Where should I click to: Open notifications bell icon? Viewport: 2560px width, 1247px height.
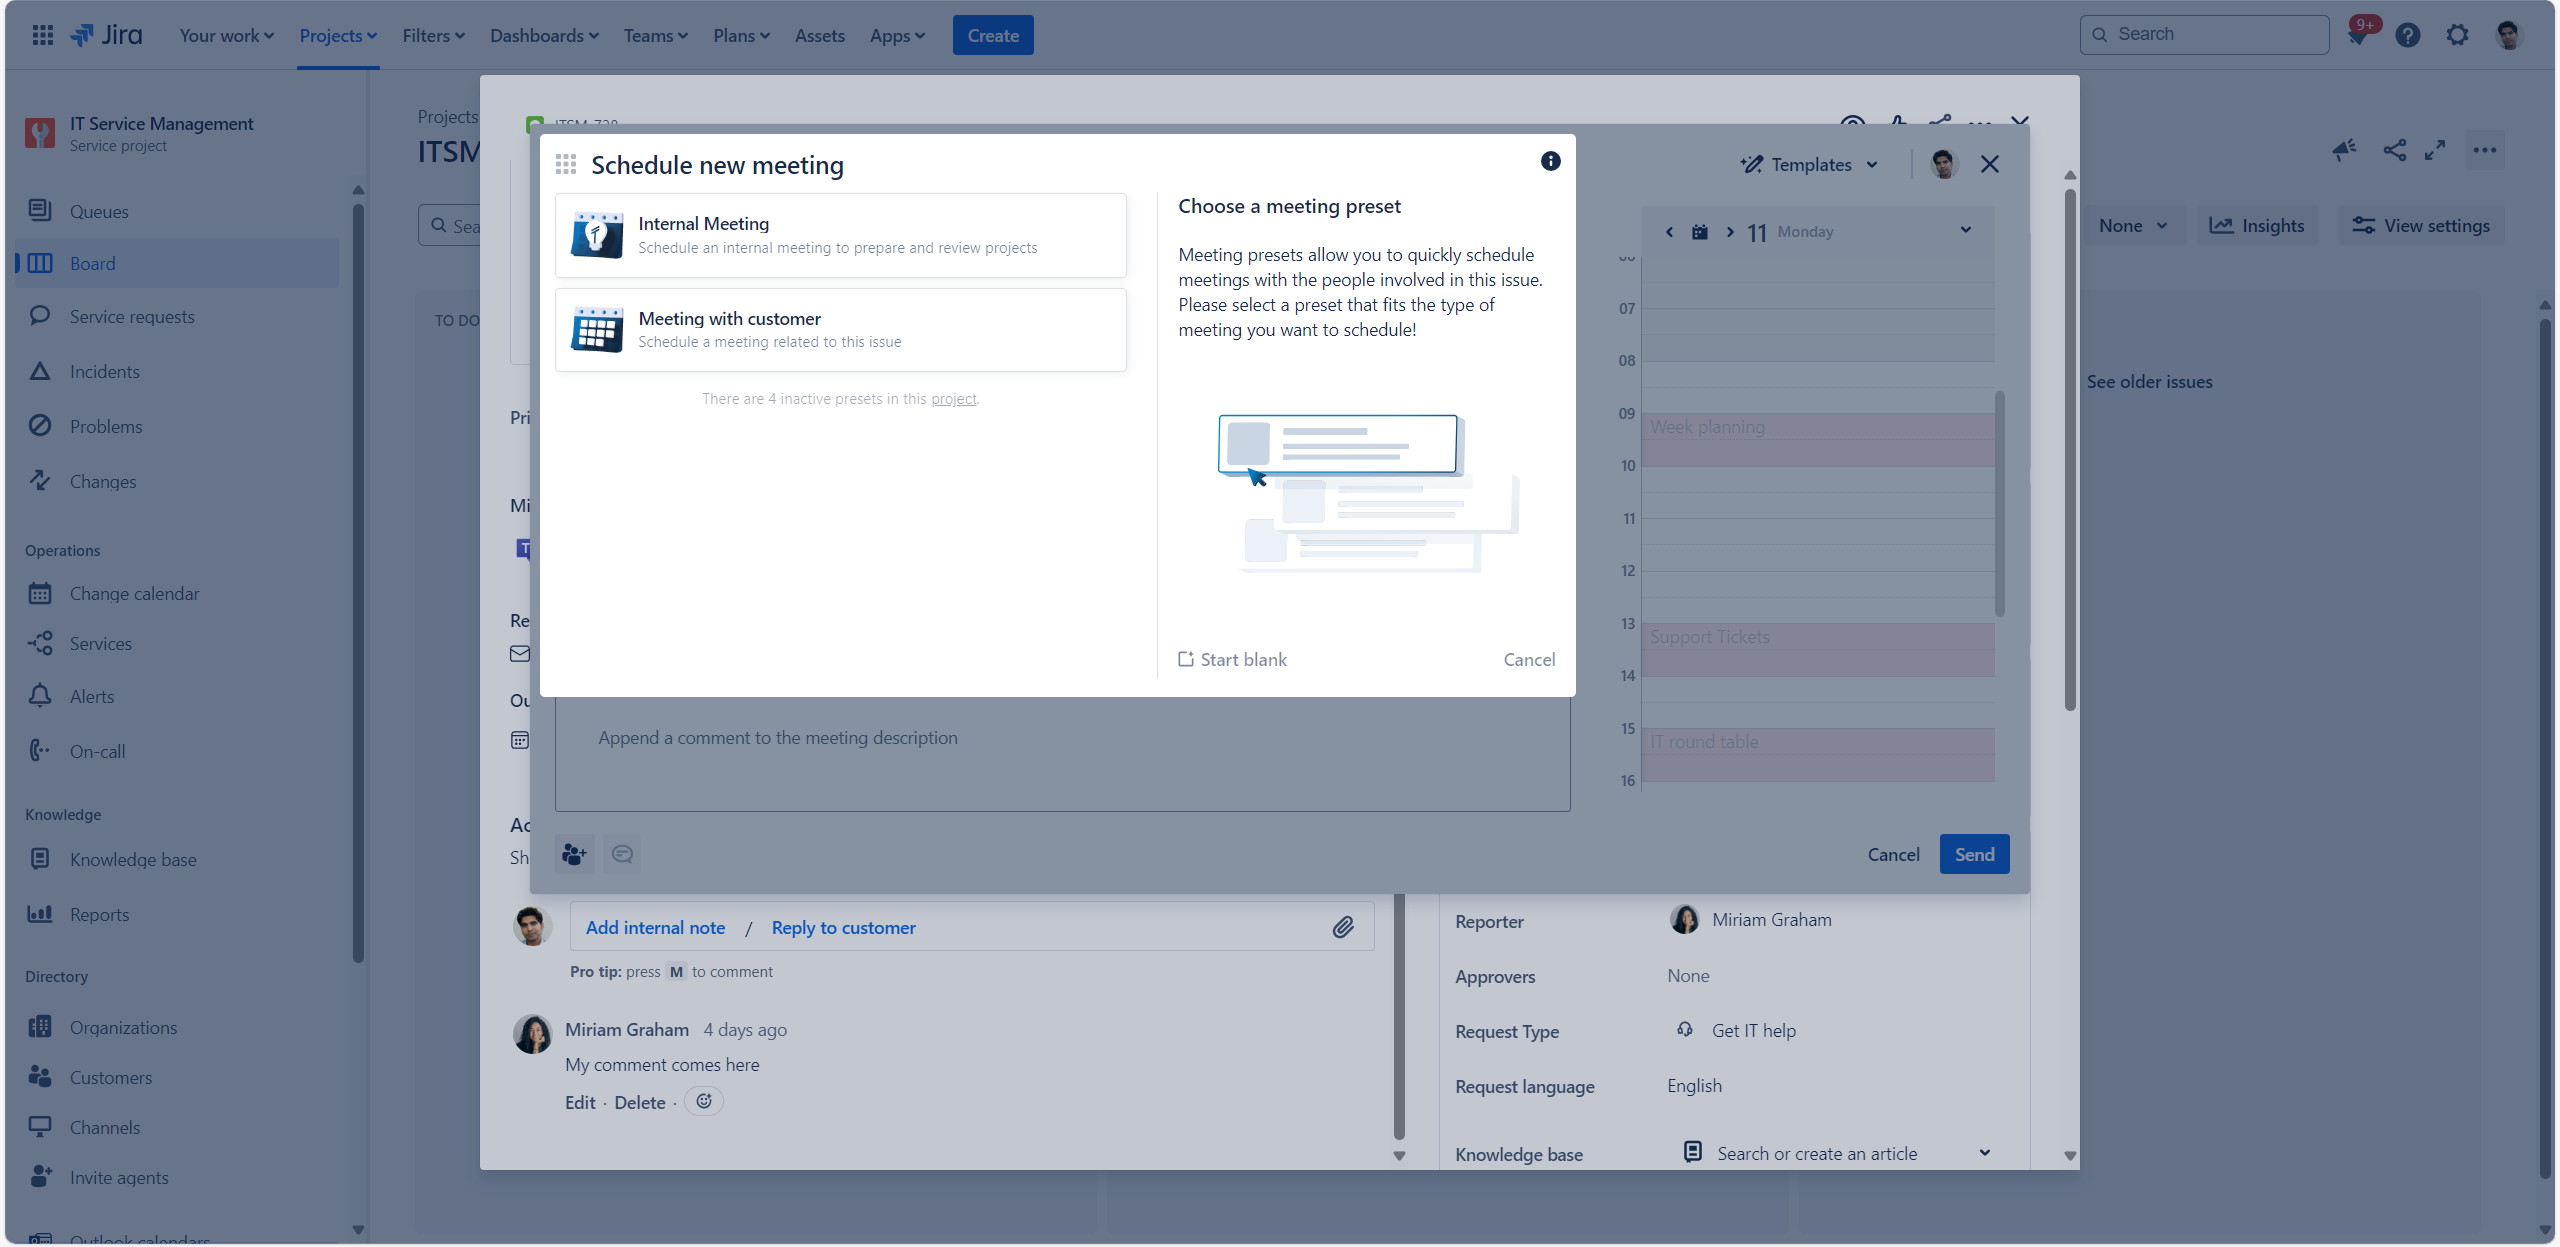click(x=2357, y=35)
